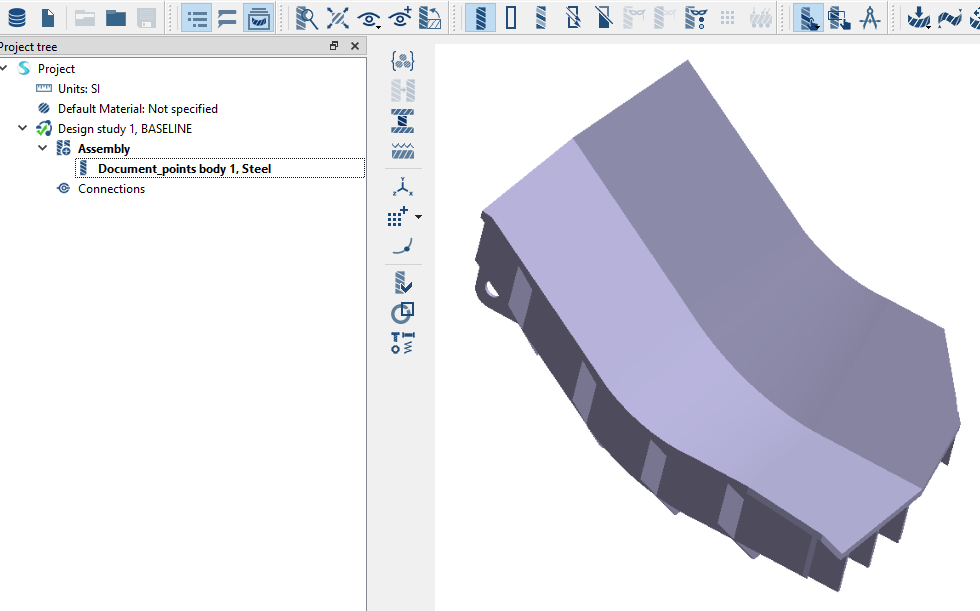
Task: Click the magnifier-on-part search icon
Action: pyautogui.click(x=307, y=17)
